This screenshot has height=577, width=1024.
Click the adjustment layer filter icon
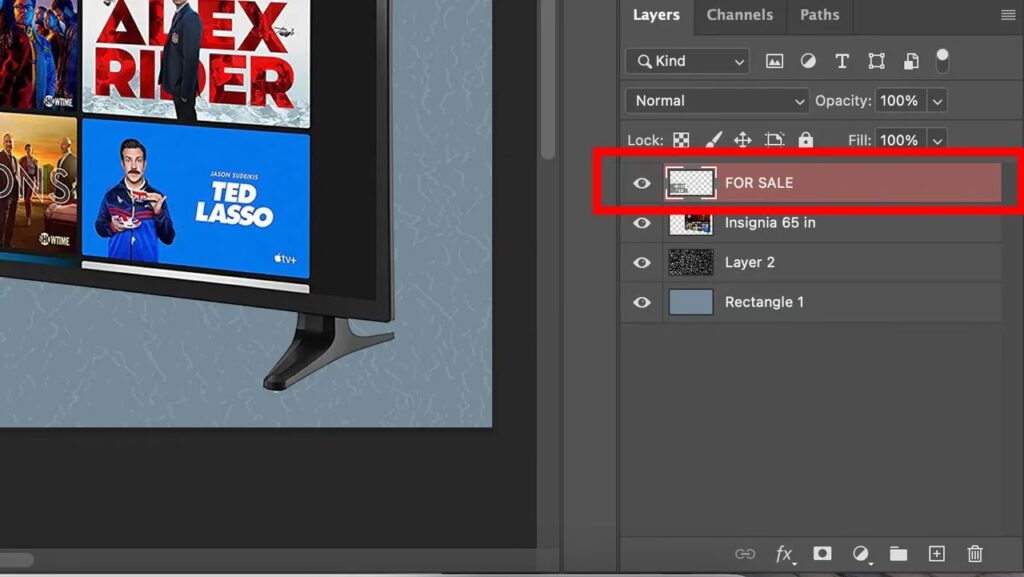coord(808,61)
